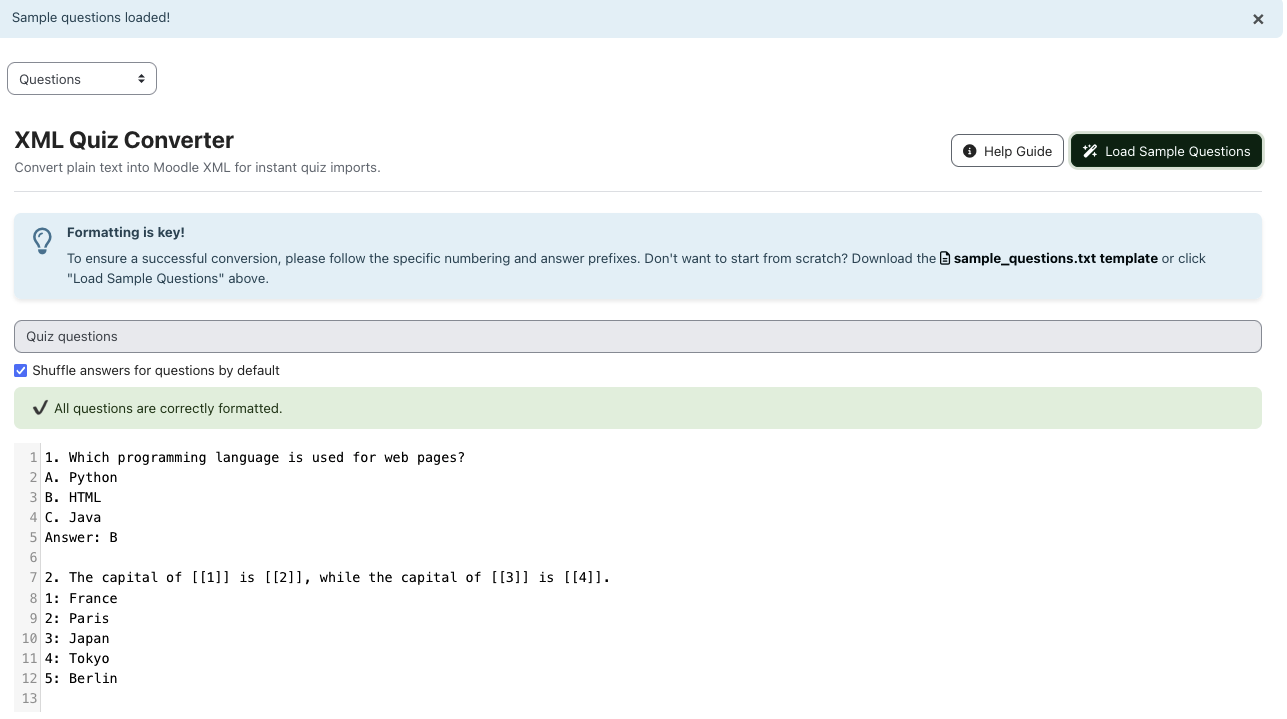Click line number 13 in the gutter
1287x719 pixels.
(29, 698)
